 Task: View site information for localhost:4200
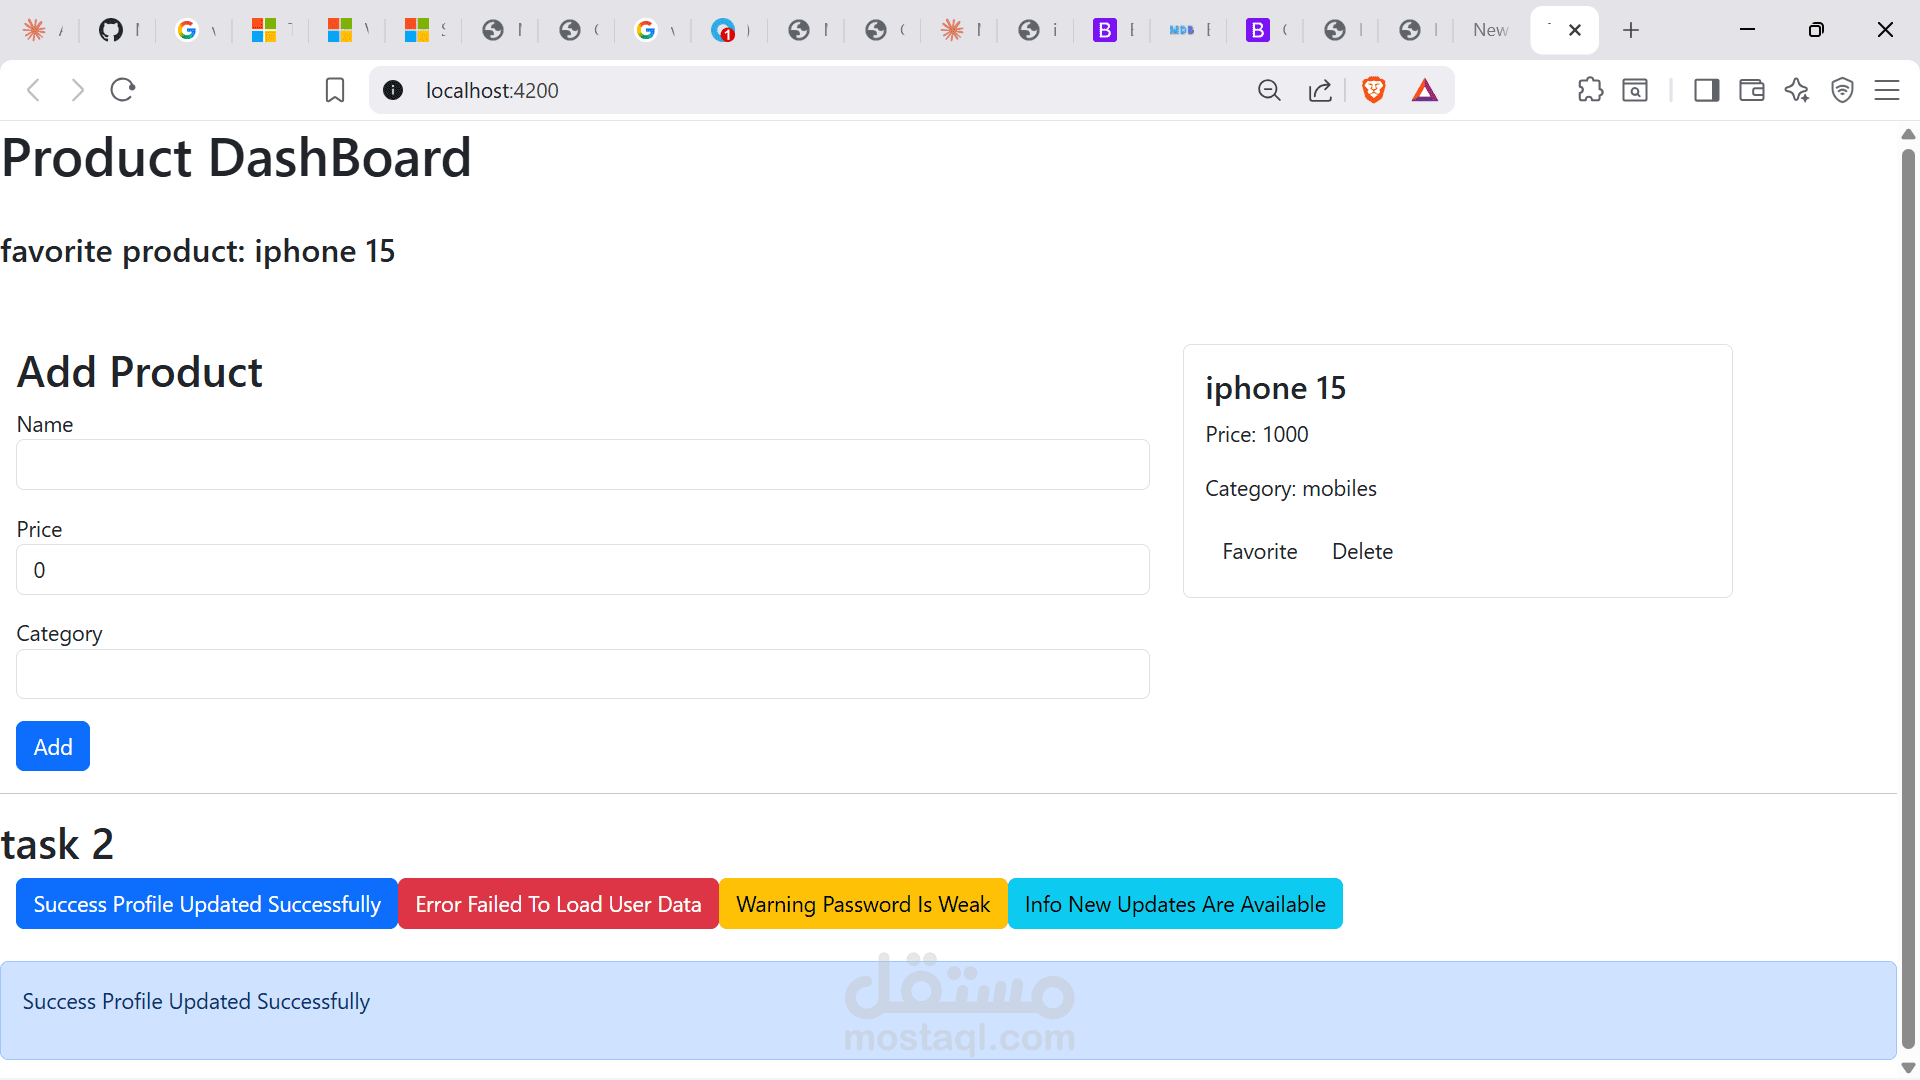392,90
